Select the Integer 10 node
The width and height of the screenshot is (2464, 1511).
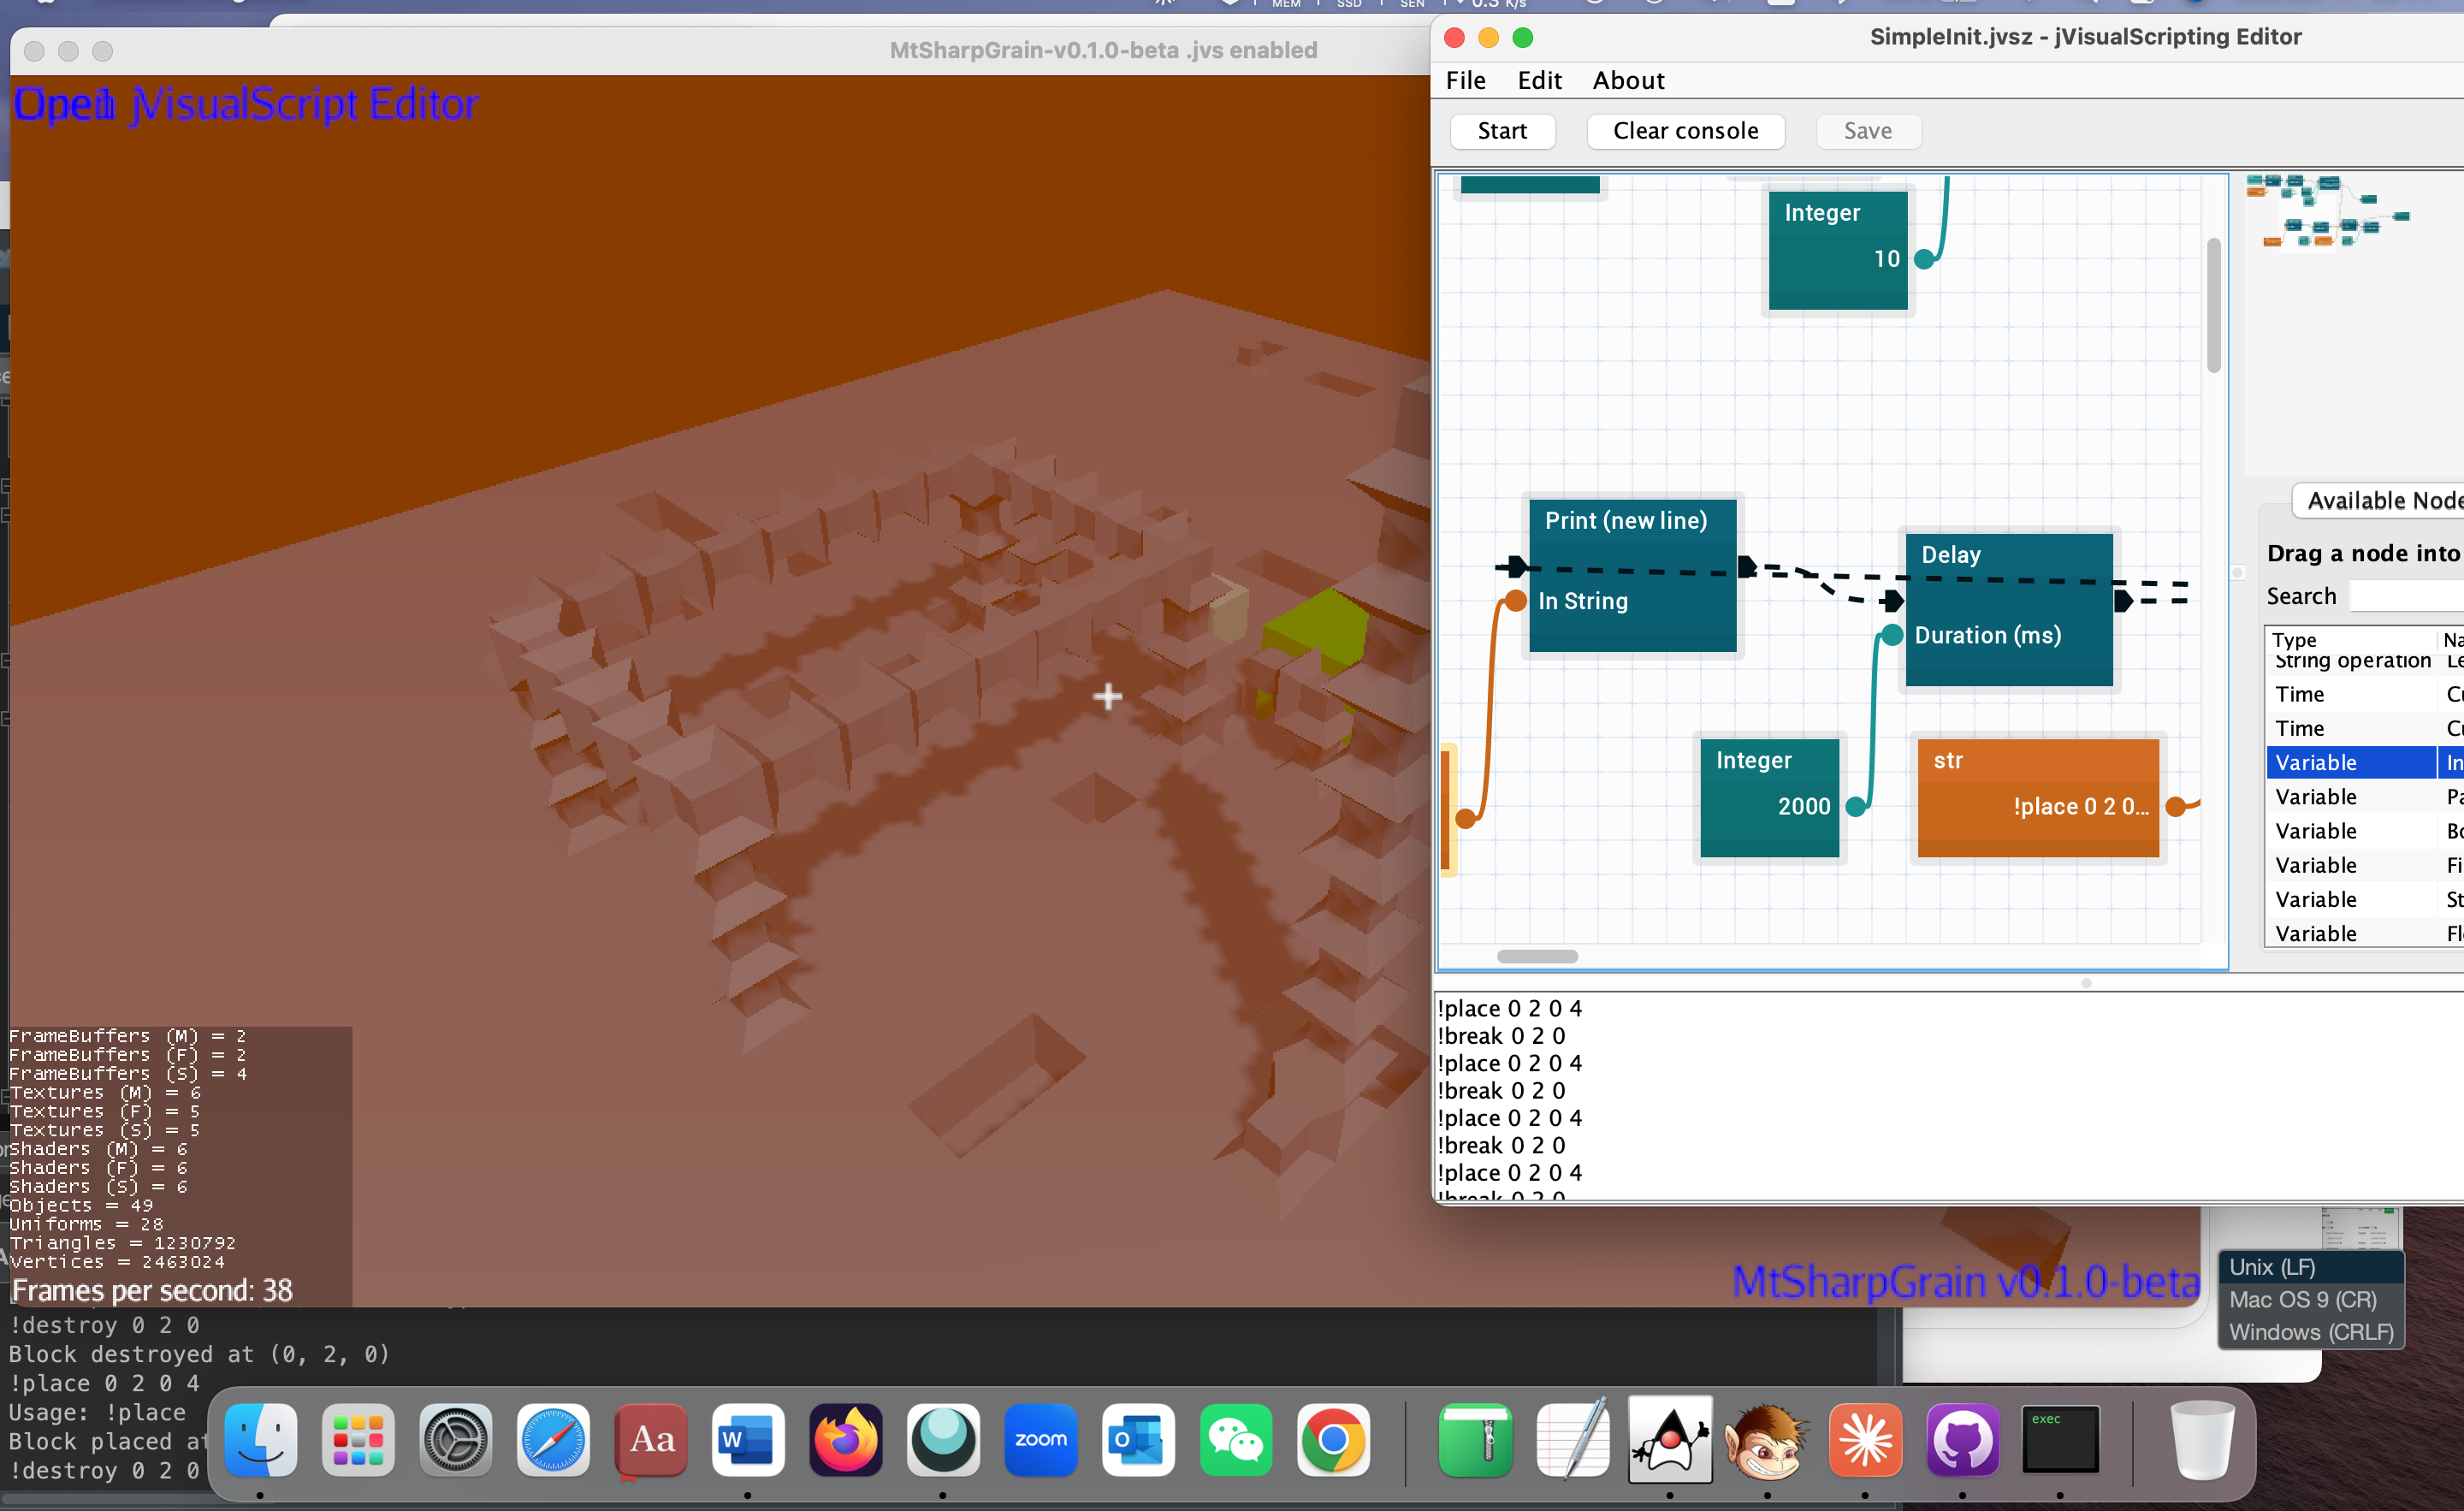[x=1837, y=250]
